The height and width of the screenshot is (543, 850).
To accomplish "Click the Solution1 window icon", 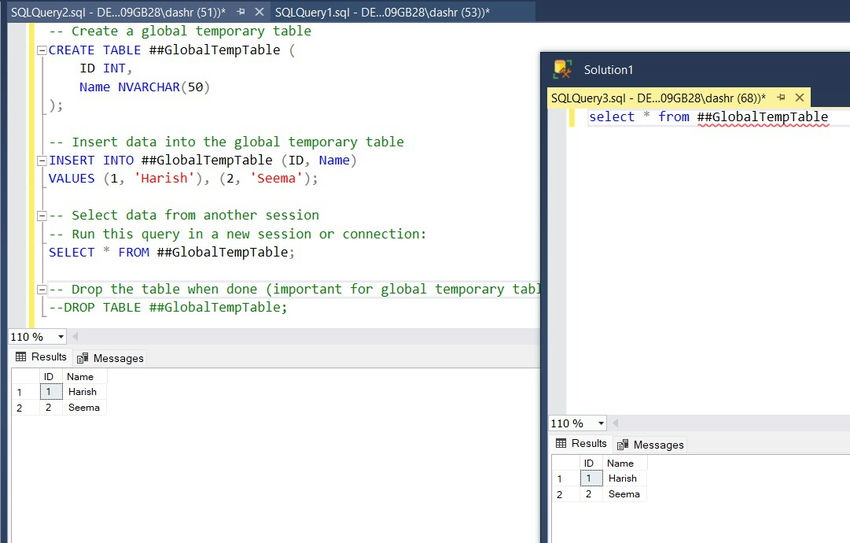I will [x=563, y=69].
